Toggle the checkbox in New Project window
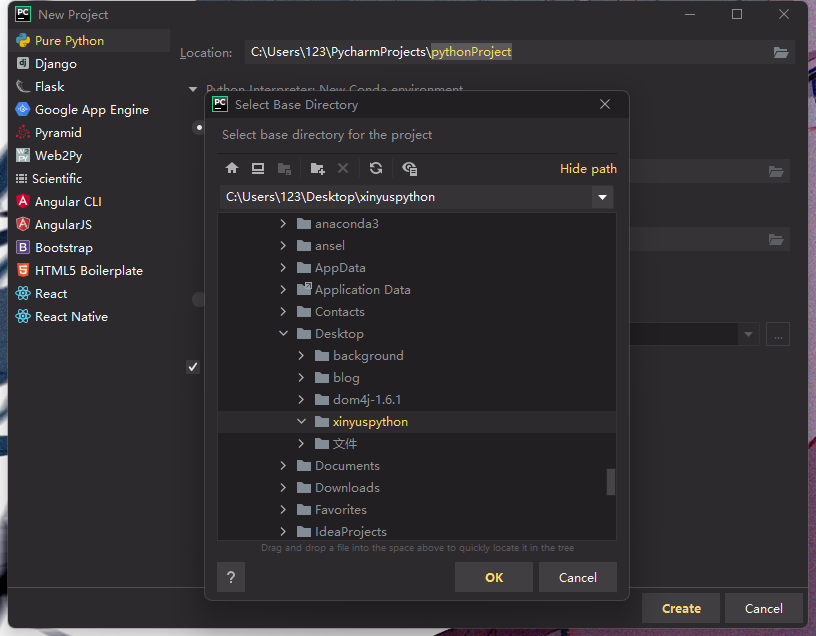 pos(193,367)
